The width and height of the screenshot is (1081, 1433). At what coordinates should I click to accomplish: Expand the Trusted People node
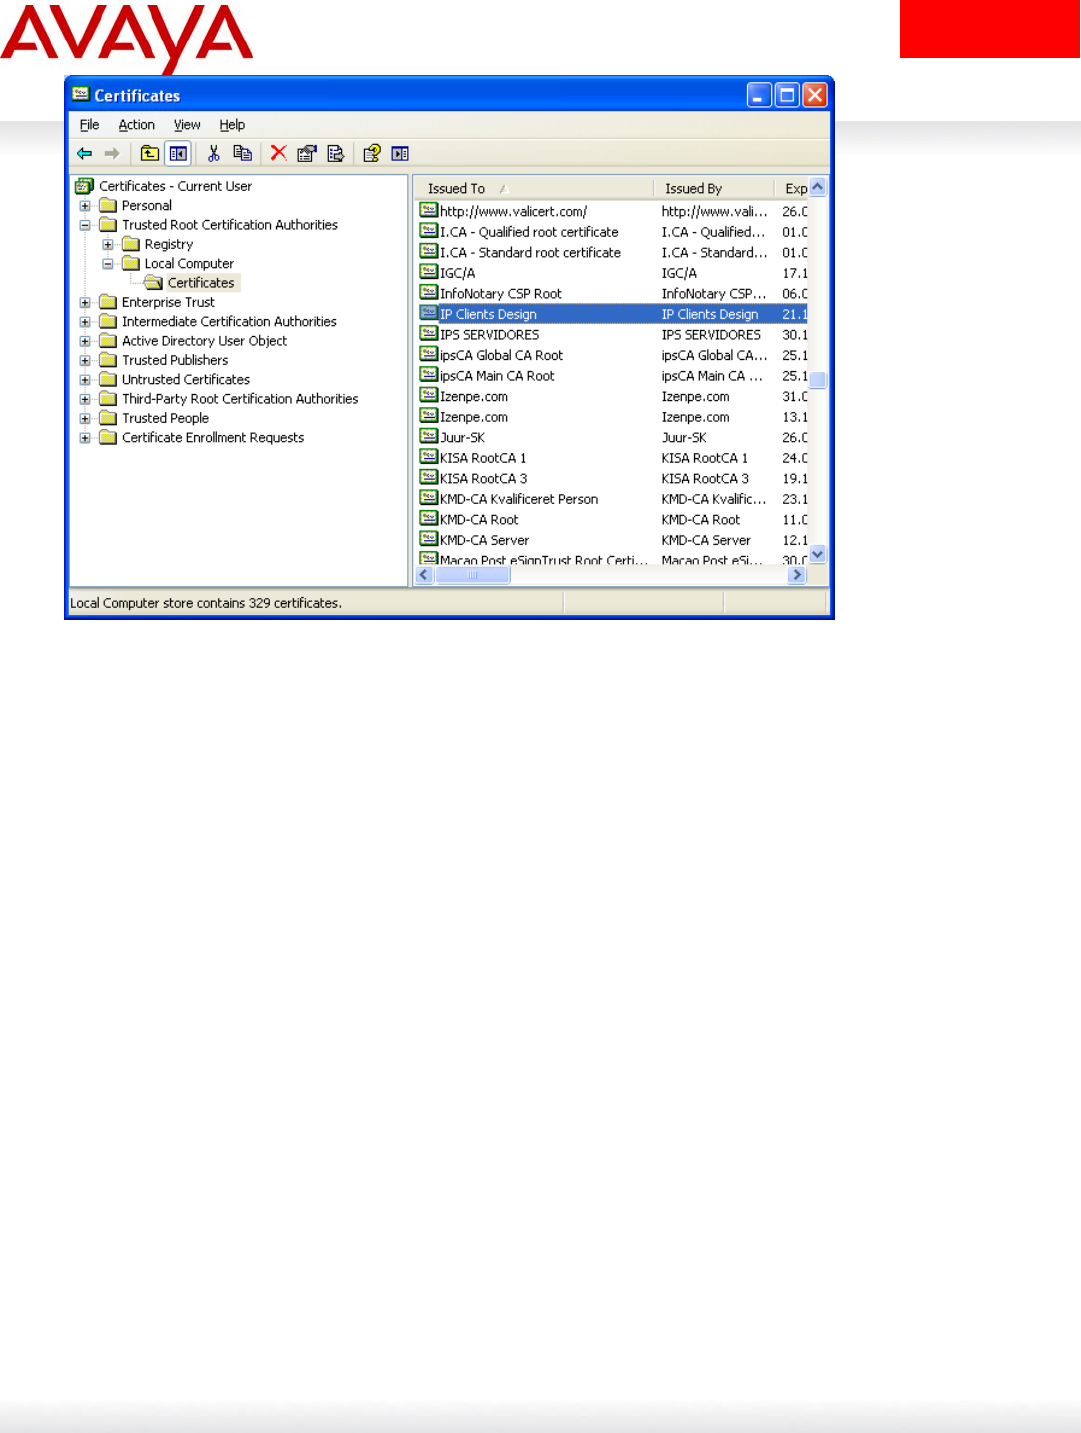pos(85,418)
